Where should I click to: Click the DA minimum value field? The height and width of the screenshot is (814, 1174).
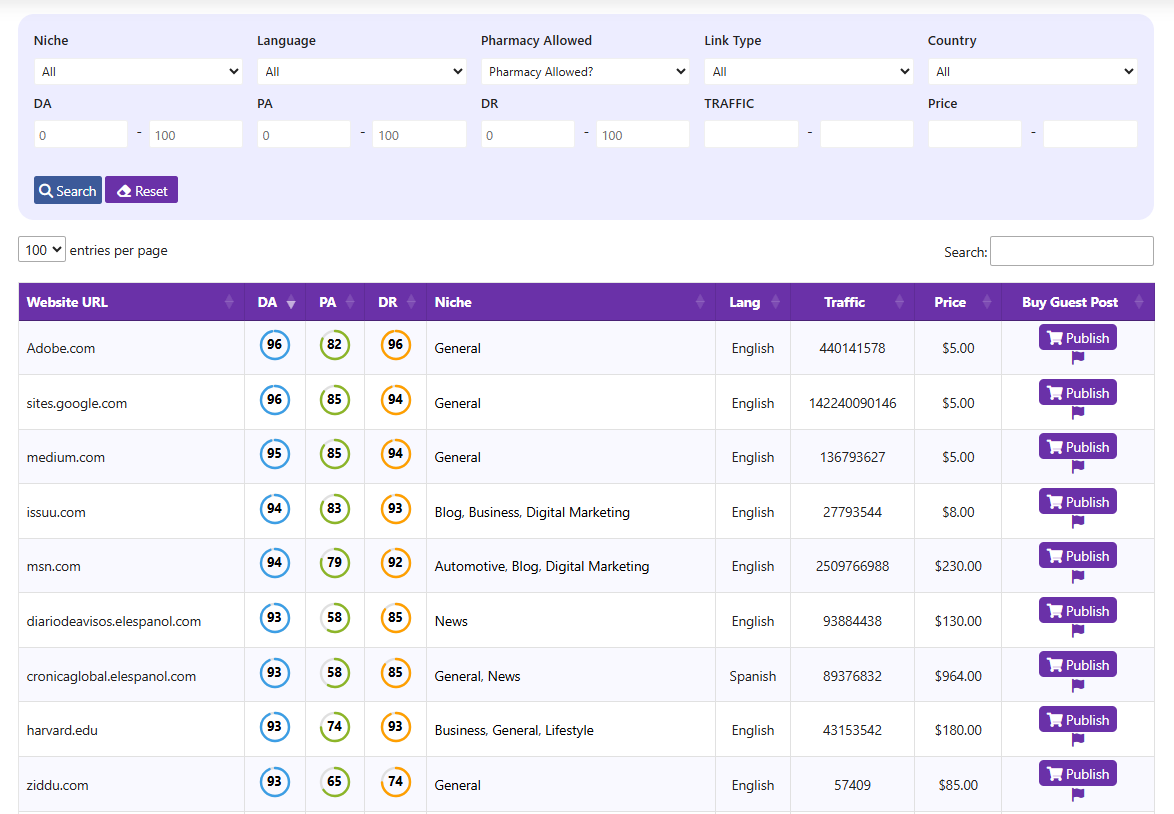tap(81, 135)
